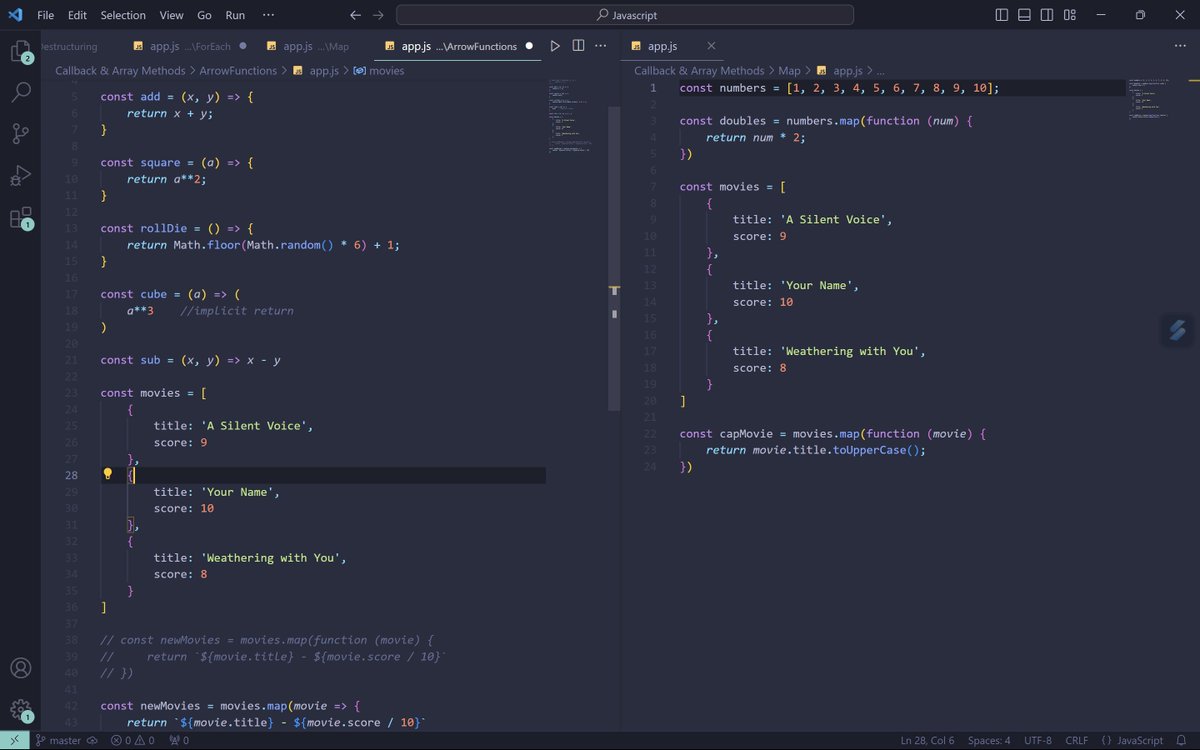Expand the app.js breadcrumb in right editor
1200x750 pixels.
pos(839,71)
